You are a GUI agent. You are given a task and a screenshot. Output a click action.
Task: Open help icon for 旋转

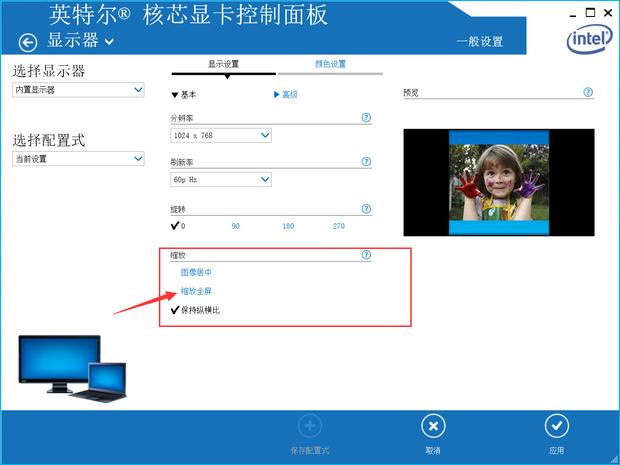[x=367, y=209]
